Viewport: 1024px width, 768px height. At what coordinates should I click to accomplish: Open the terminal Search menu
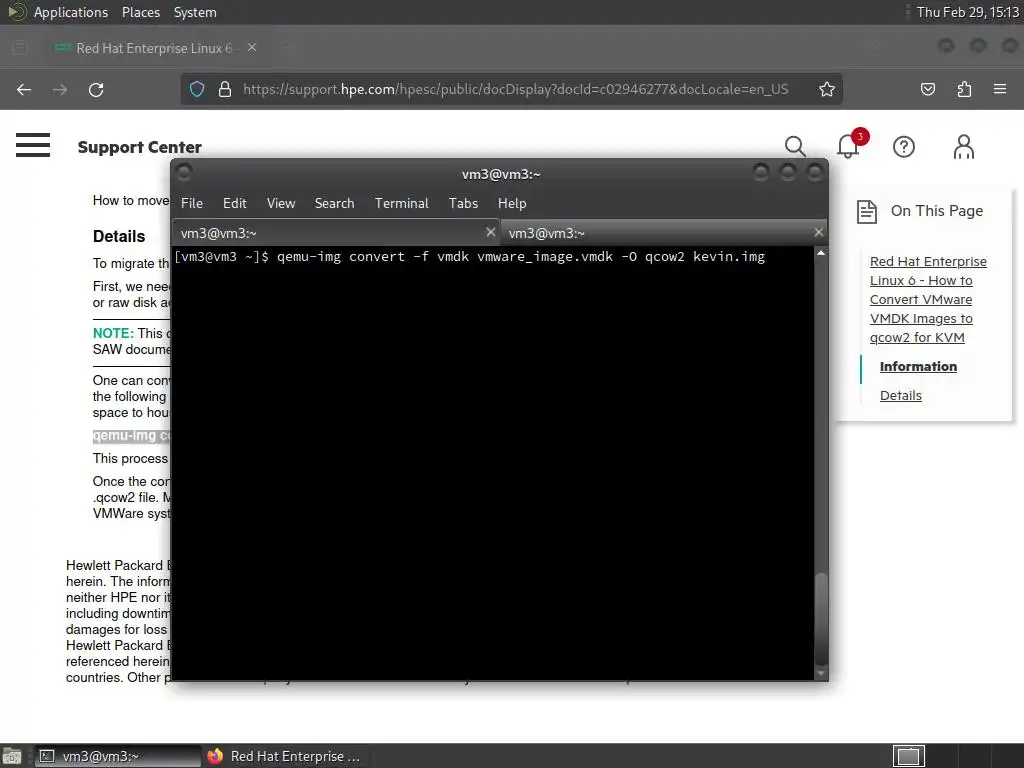coord(334,203)
